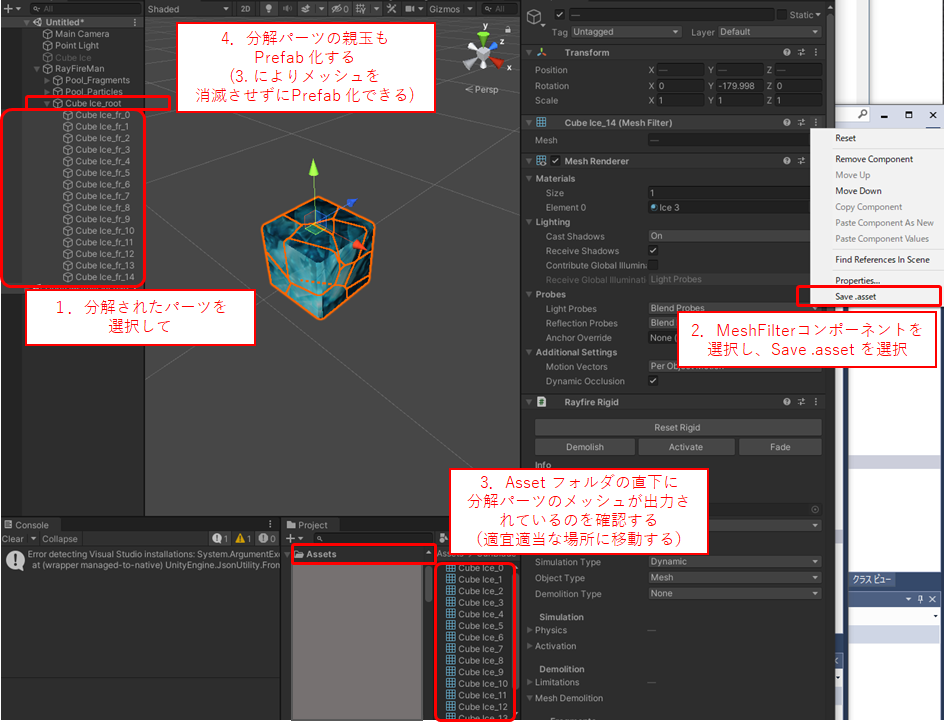The height and width of the screenshot is (722, 944).
Task: Open the Shaded draw mode dropdown
Action: coord(188,9)
